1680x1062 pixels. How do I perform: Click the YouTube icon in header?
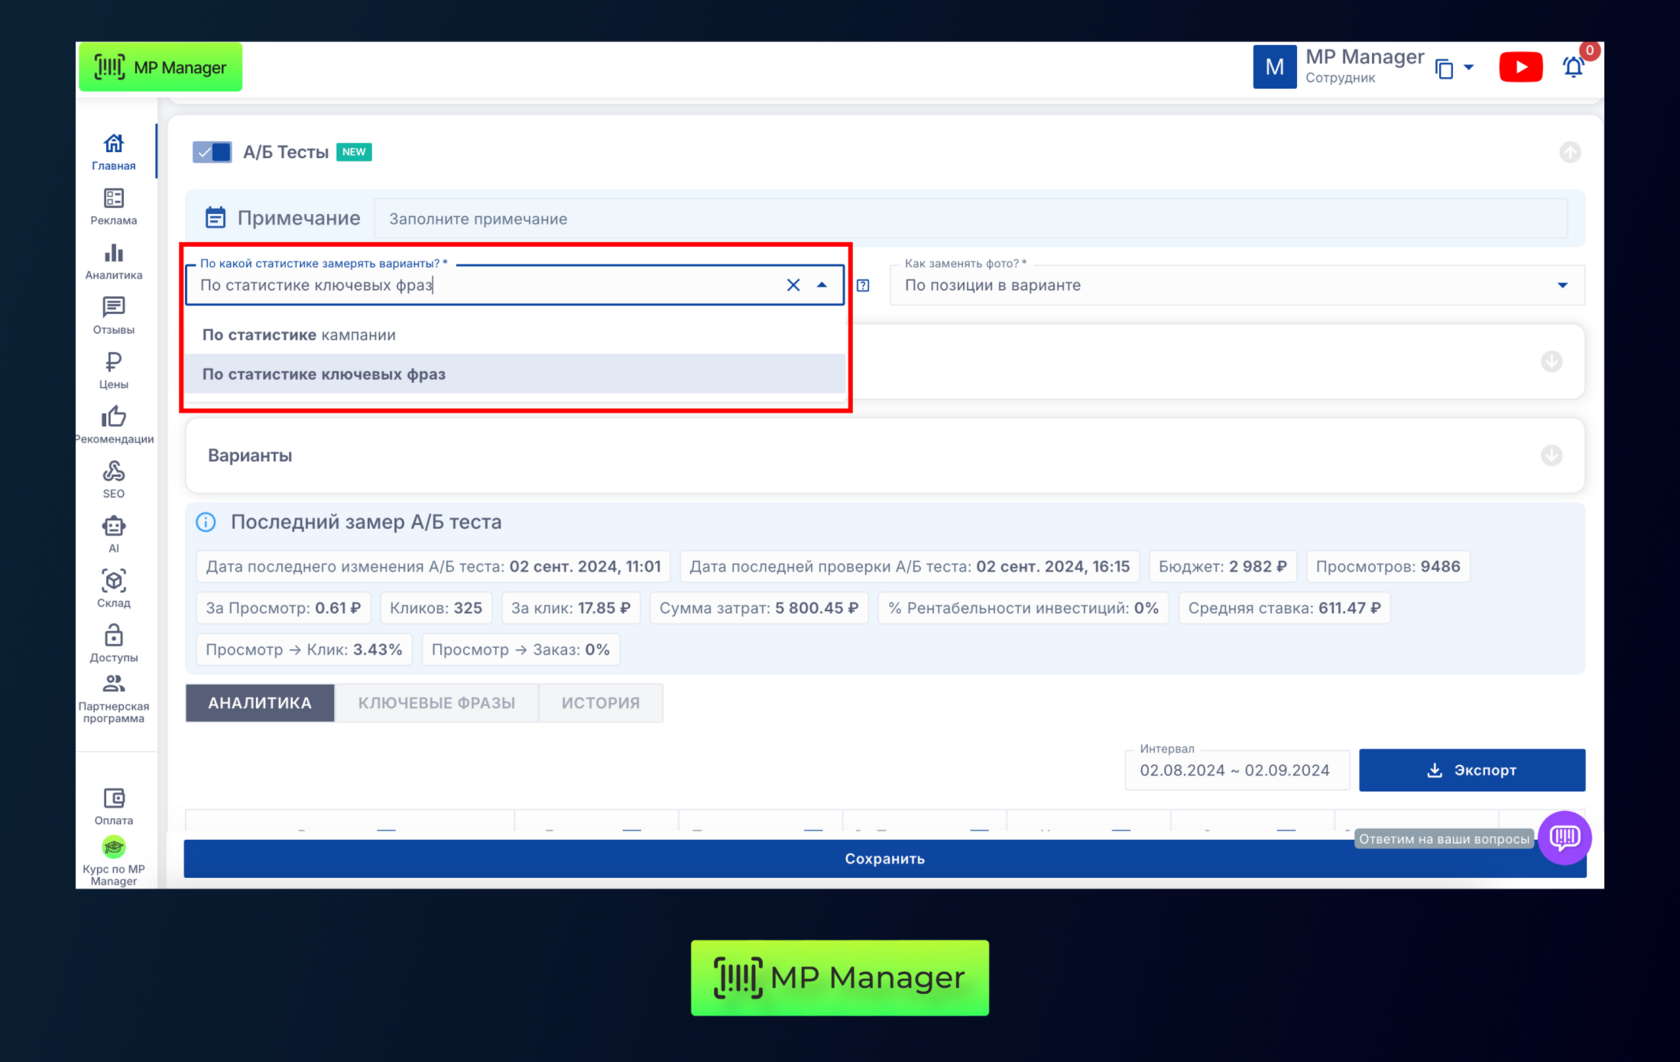(1520, 67)
